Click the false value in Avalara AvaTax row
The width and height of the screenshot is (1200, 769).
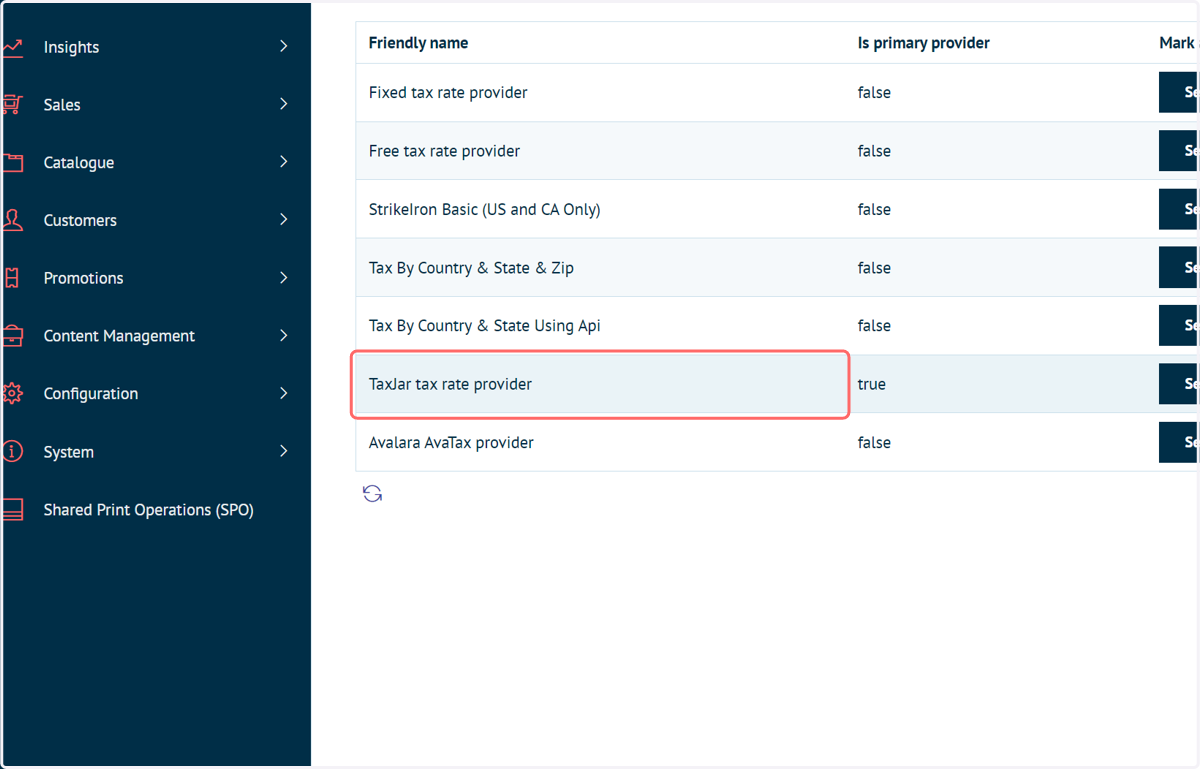tap(874, 442)
